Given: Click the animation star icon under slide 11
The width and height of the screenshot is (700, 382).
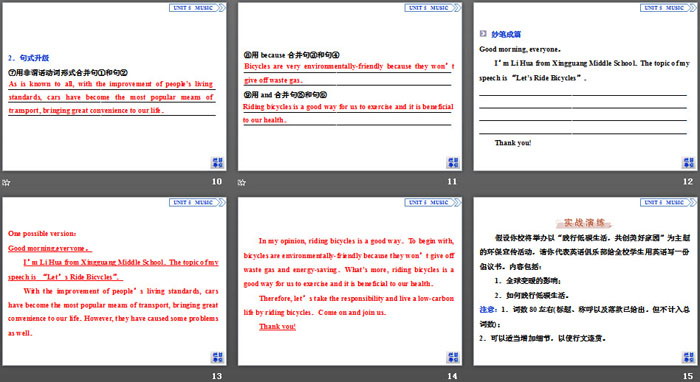Looking at the screenshot, I should (242, 182).
